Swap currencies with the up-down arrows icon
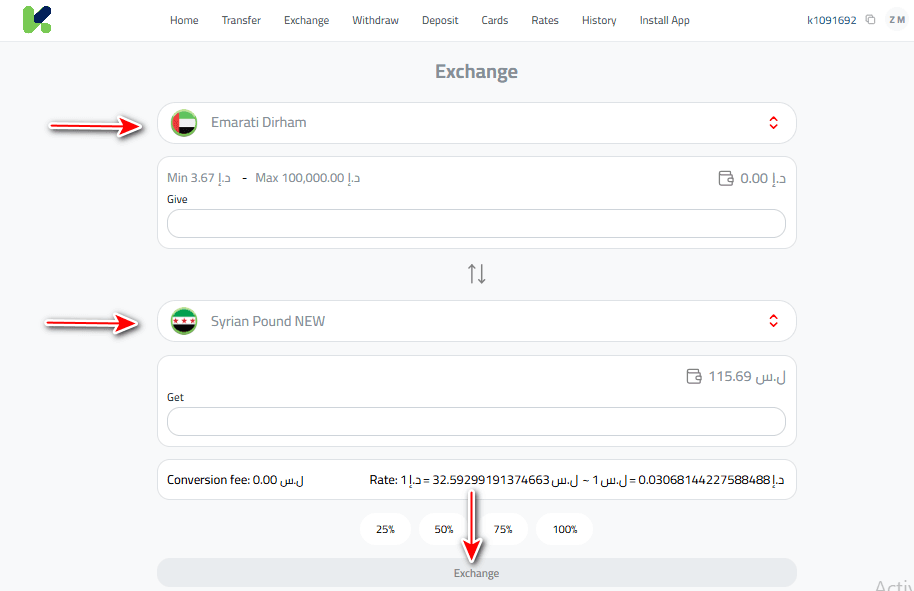 (x=477, y=273)
